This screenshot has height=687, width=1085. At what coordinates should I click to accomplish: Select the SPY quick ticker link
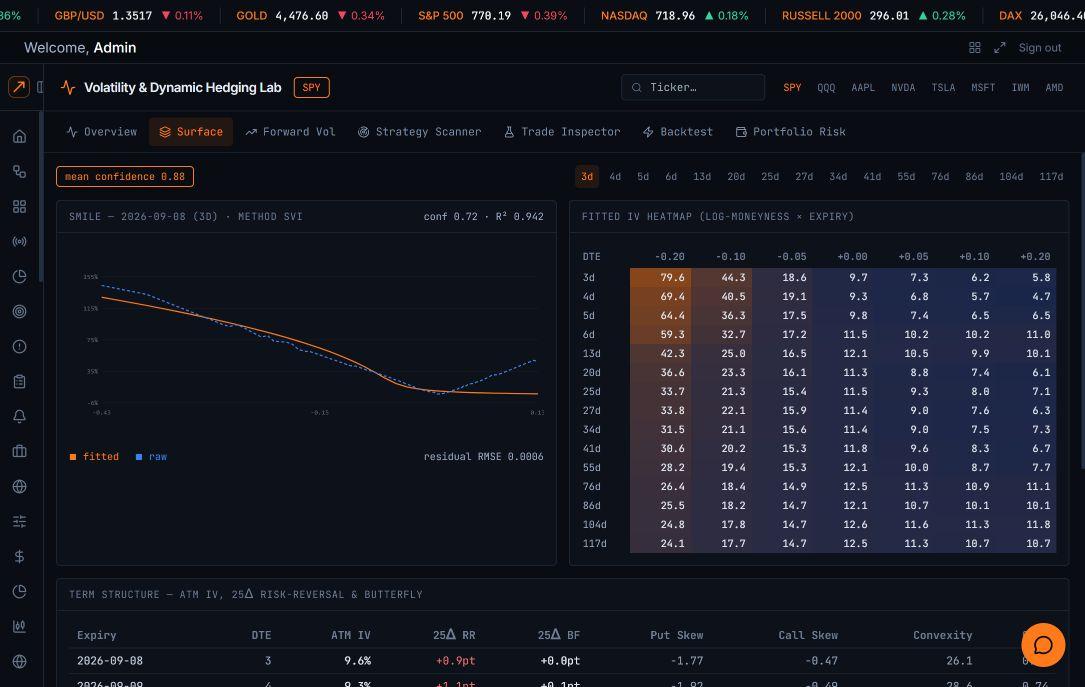click(792, 88)
